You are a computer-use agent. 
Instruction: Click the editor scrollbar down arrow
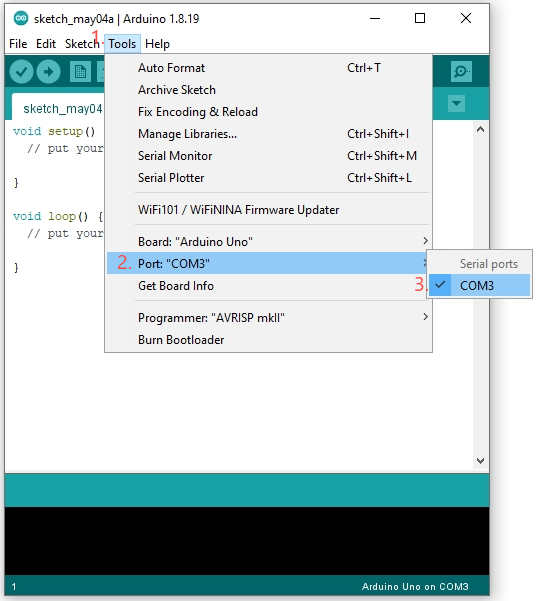click(480, 461)
